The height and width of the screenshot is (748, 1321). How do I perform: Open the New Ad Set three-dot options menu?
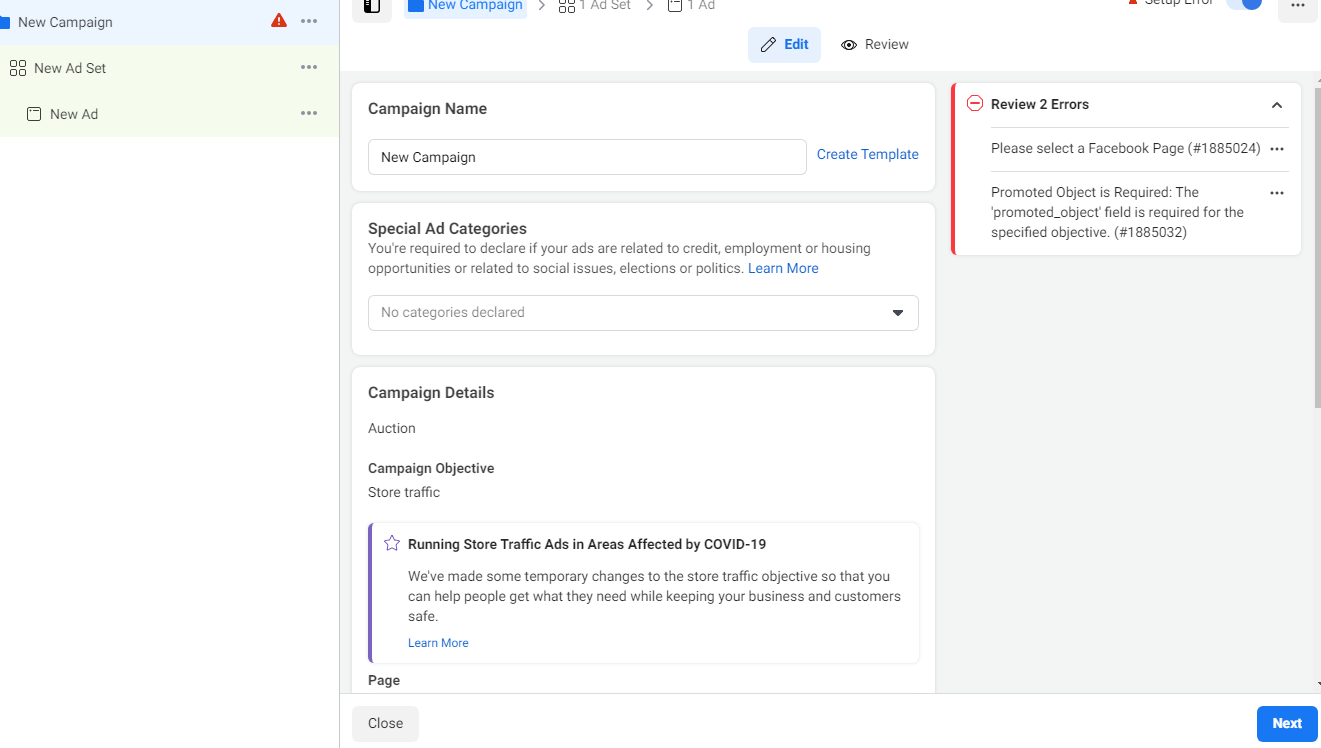[x=309, y=67]
